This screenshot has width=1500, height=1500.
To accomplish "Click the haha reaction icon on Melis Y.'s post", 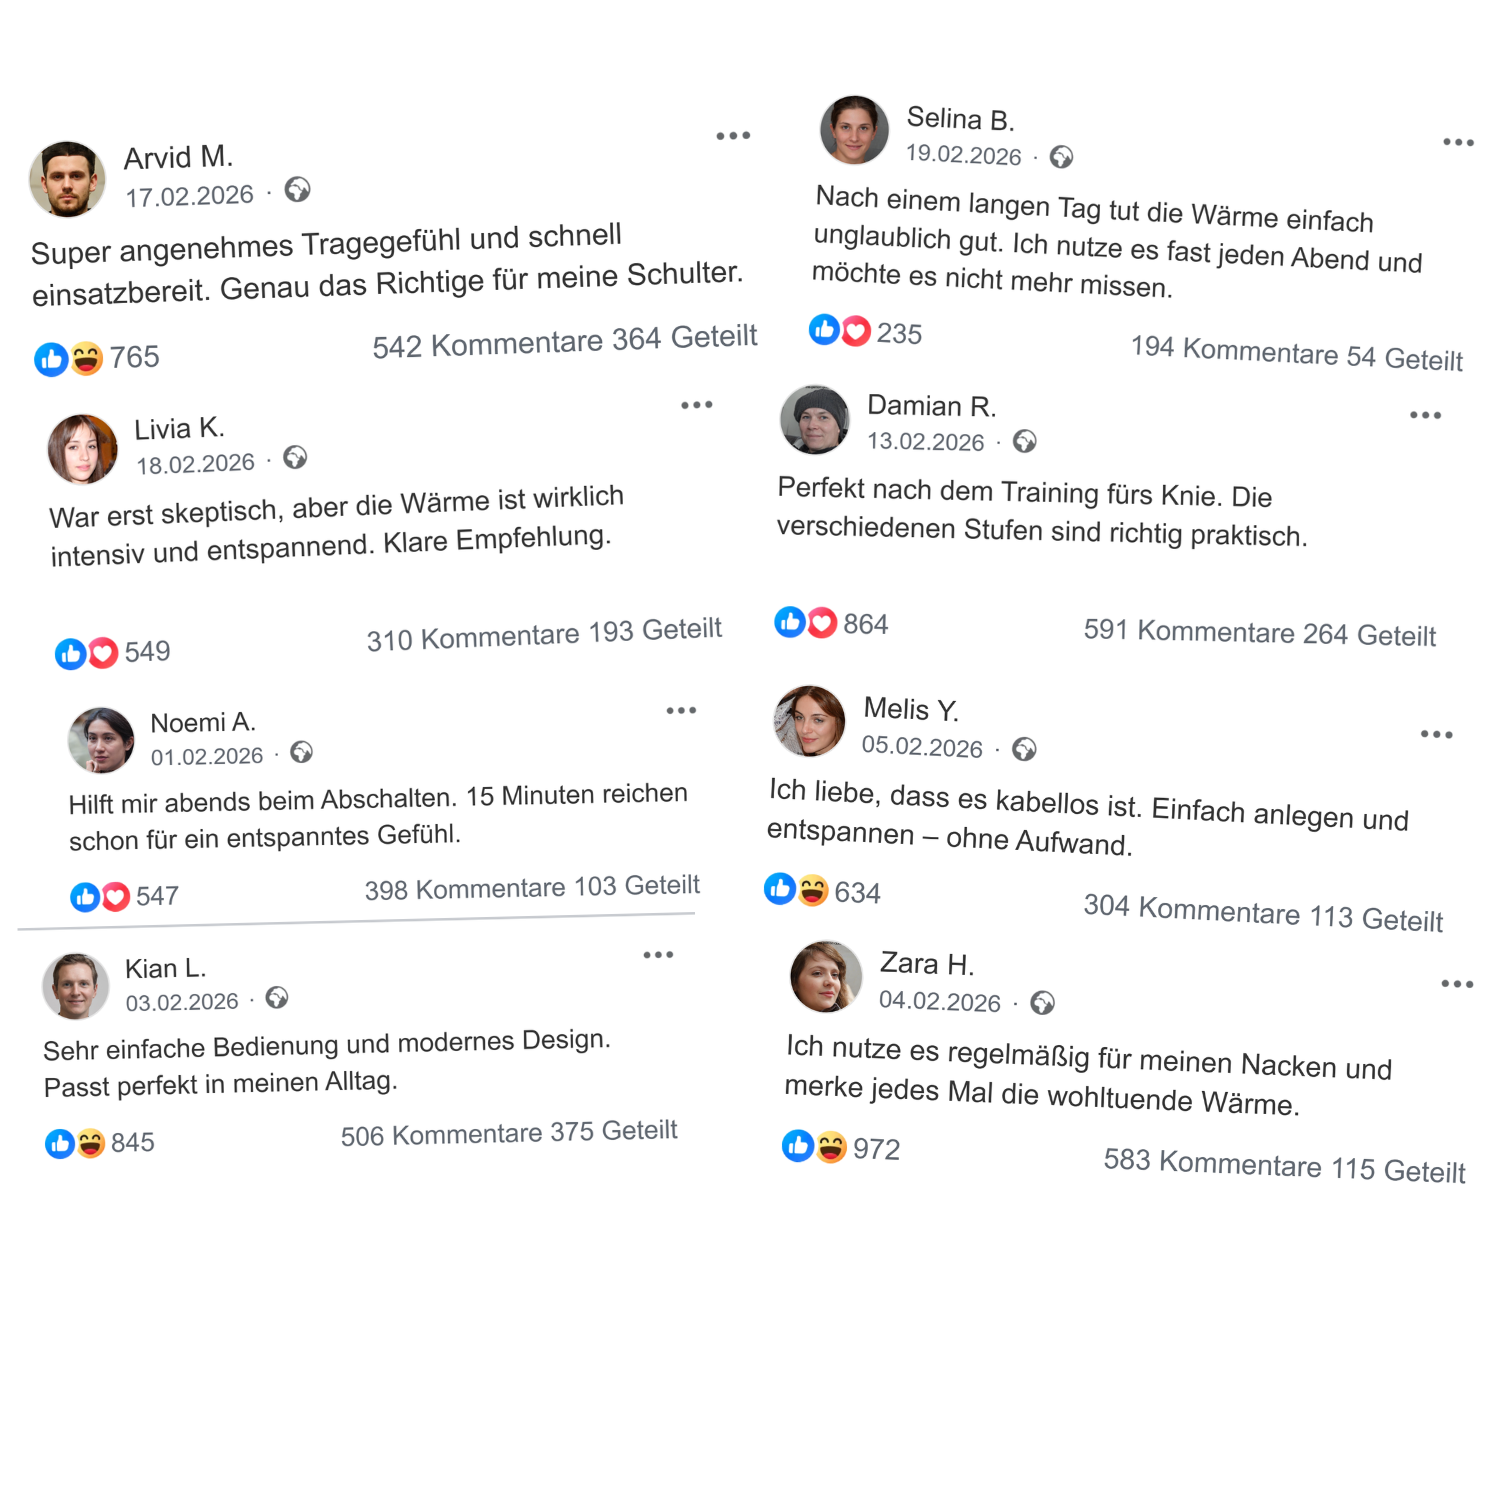I will 813,890.
